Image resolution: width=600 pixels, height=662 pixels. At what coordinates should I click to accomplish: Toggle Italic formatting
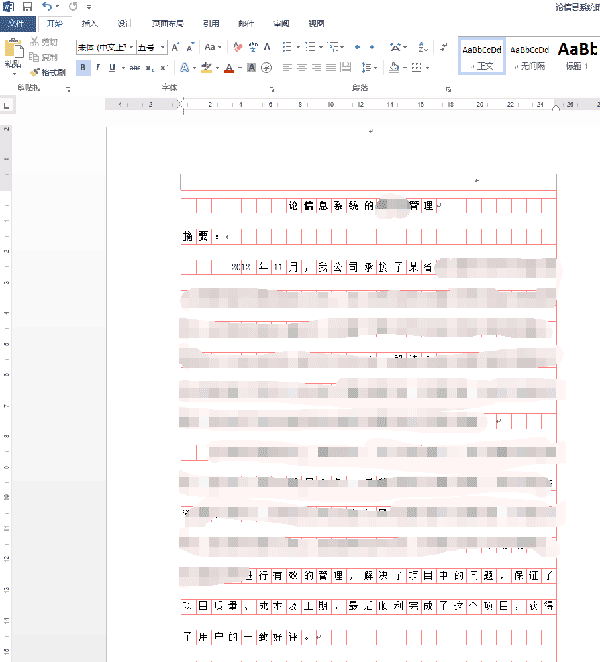point(97,68)
